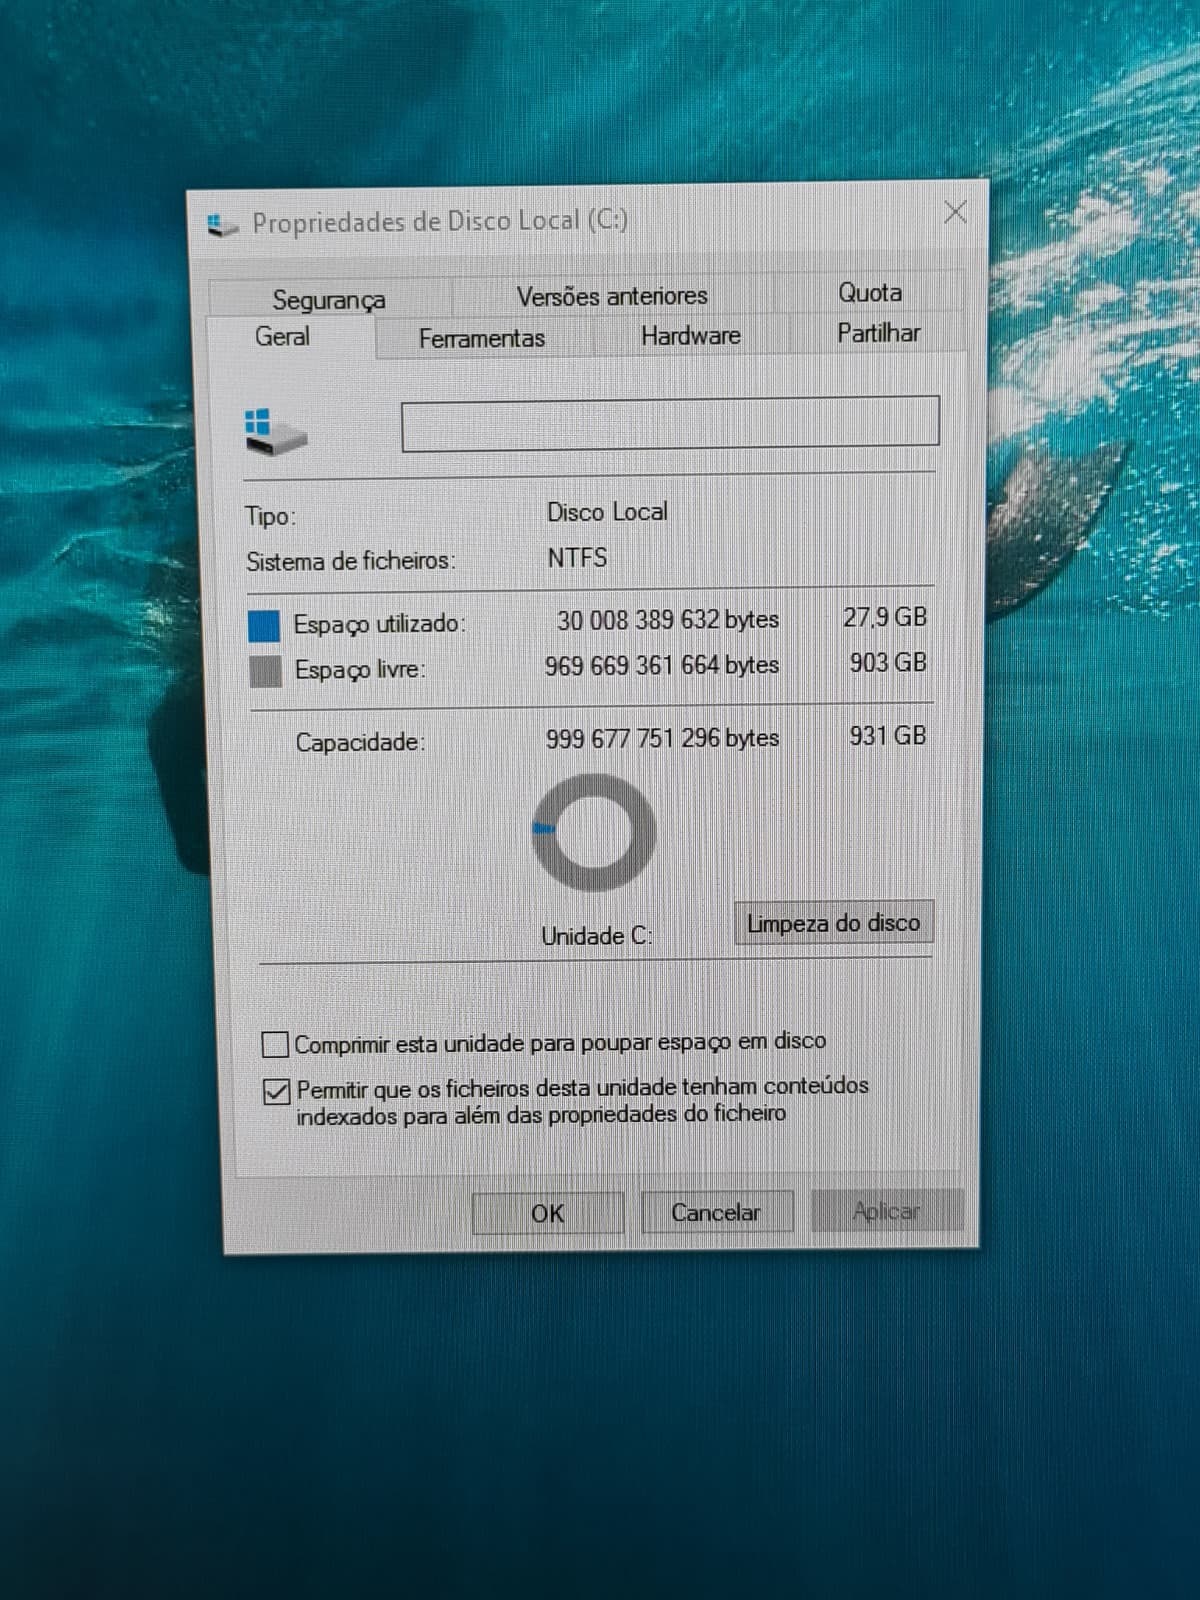Switch to the Segurança tab
1200x1600 pixels.
329,299
